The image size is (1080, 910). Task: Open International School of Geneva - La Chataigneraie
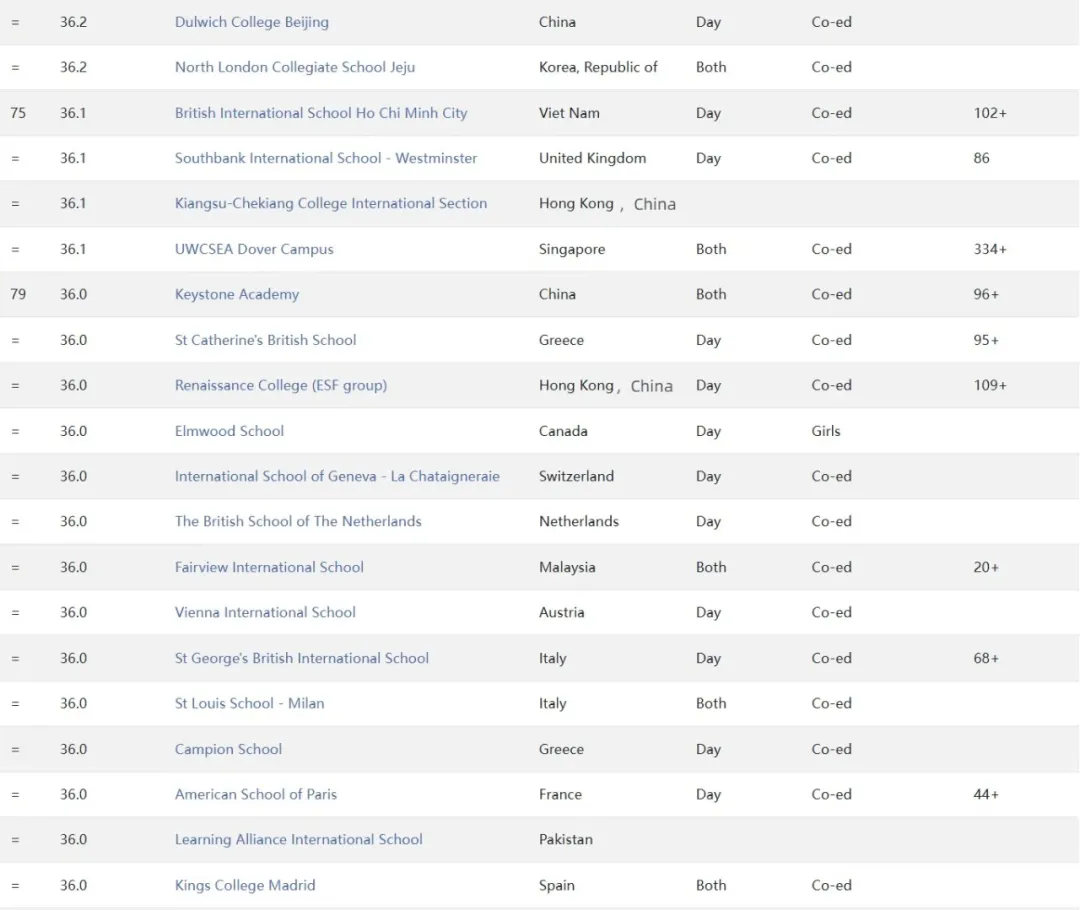click(x=337, y=476)
